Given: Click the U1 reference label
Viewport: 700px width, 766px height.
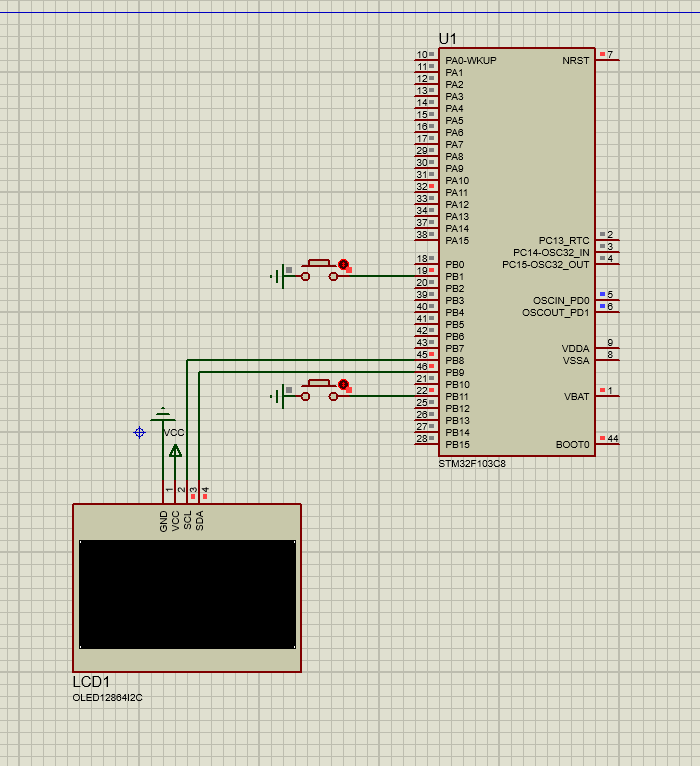Looking at the screenshot, I should [x=447, y=39].
